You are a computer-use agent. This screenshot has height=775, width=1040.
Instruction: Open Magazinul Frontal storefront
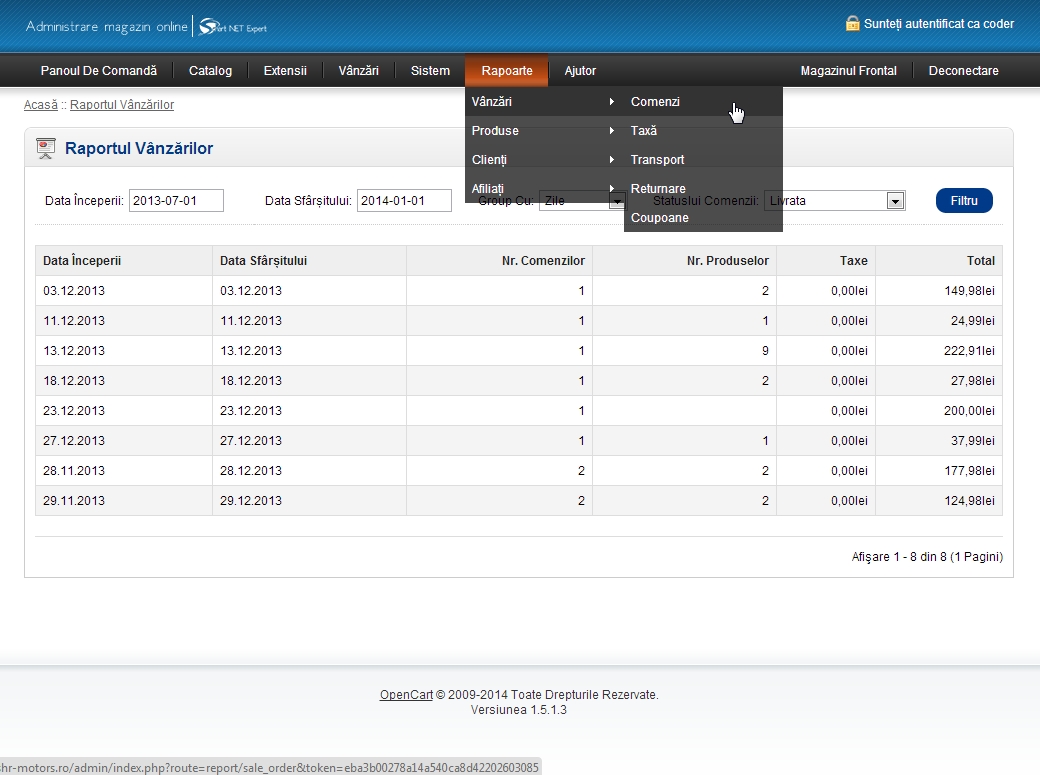click(x=848, y=71)
